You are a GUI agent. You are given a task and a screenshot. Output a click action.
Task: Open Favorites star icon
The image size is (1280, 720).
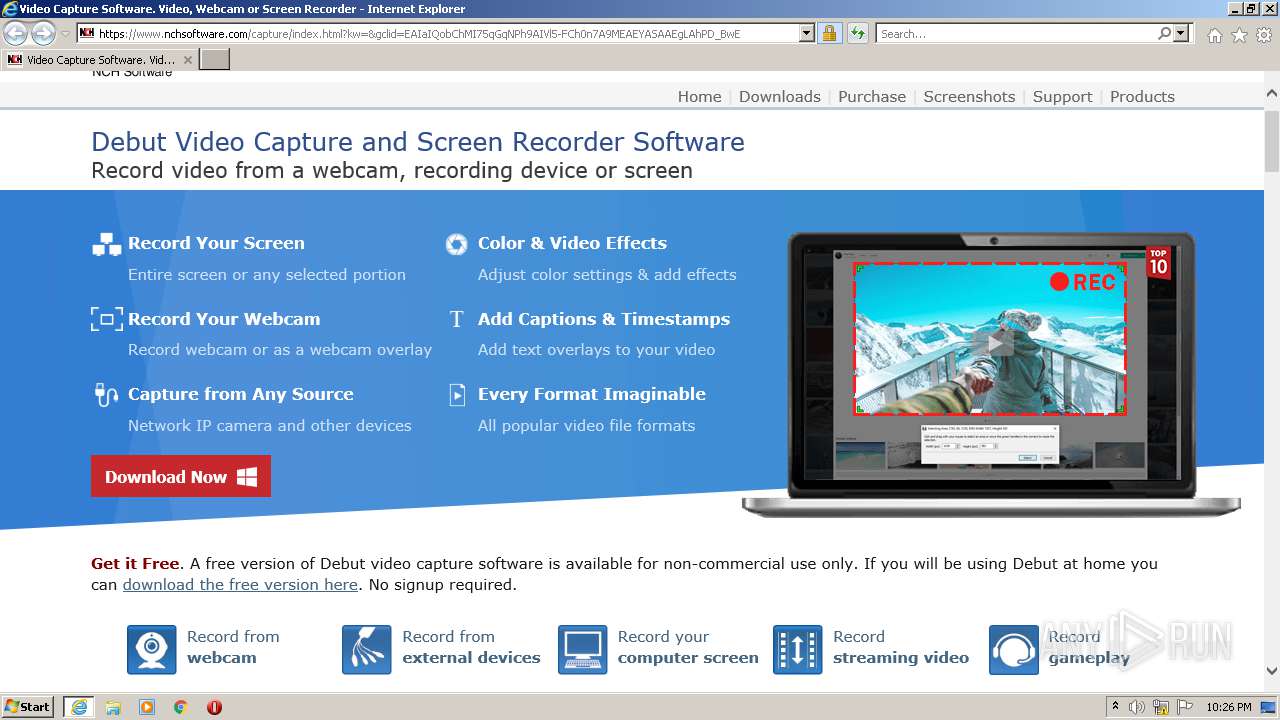pos(1239,35)
